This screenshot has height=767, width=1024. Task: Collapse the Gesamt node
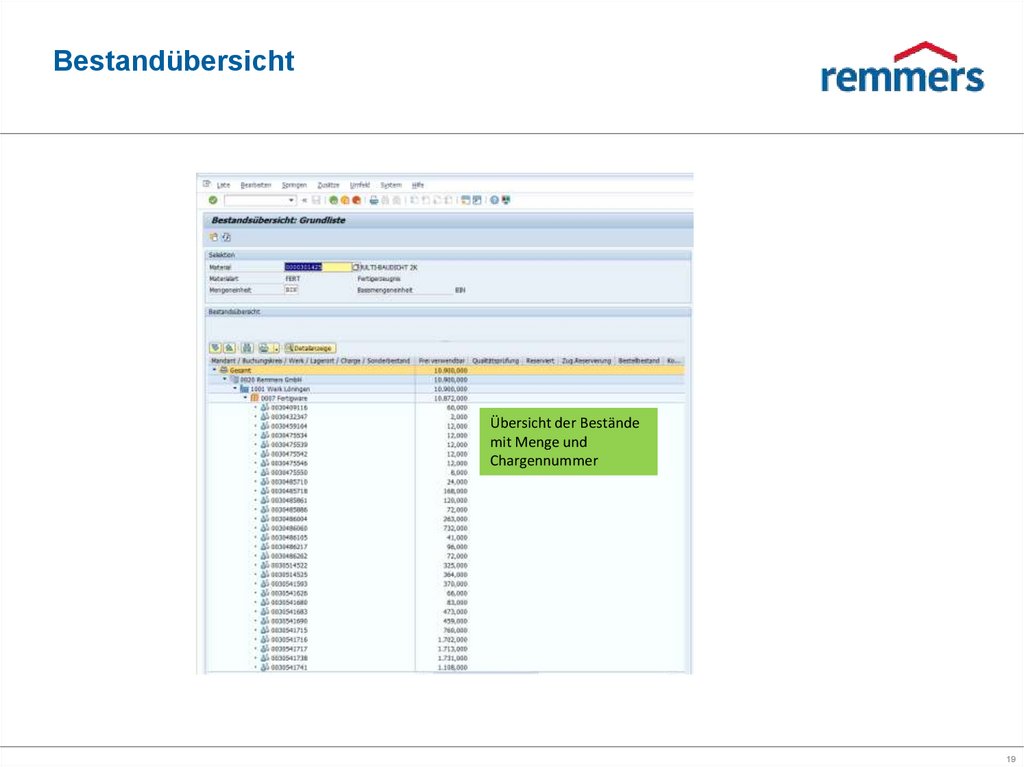pos(214,370)
